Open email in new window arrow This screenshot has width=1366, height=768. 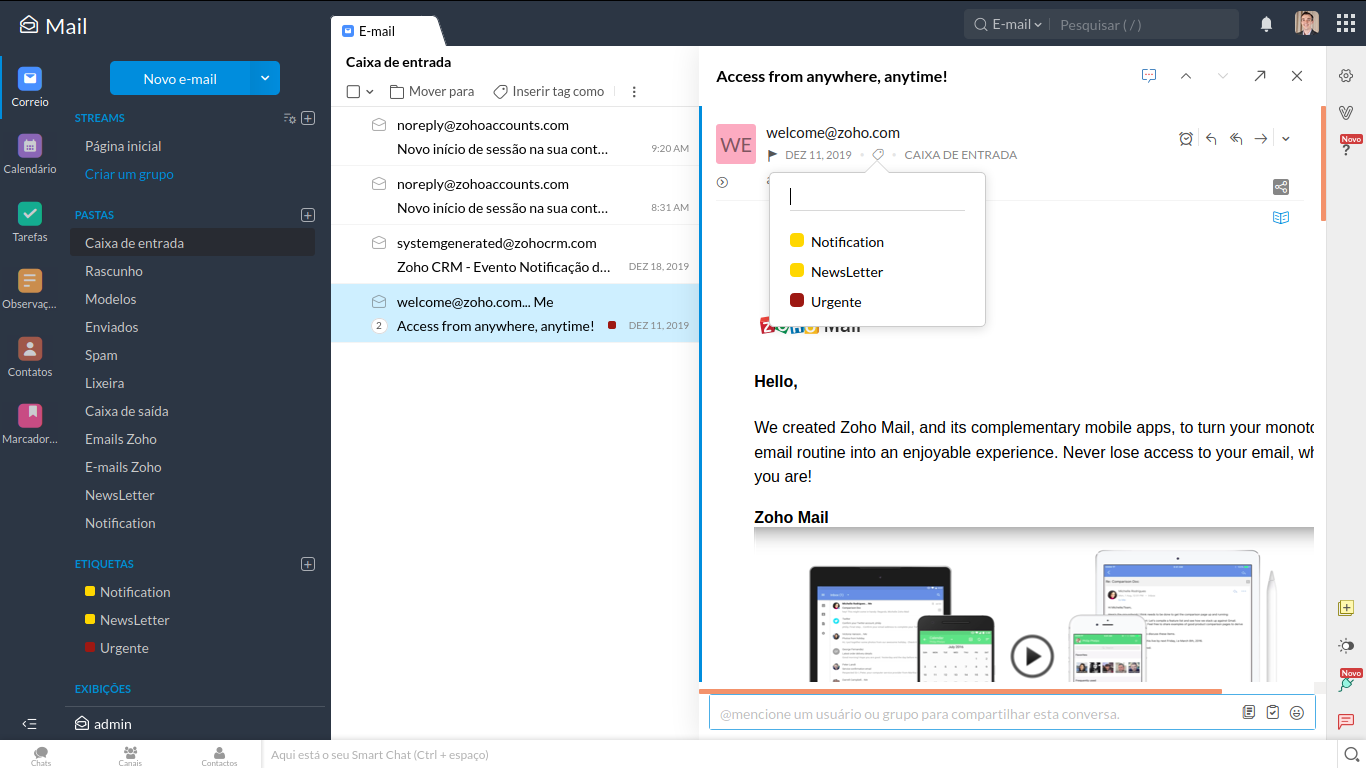point(1260,76)
